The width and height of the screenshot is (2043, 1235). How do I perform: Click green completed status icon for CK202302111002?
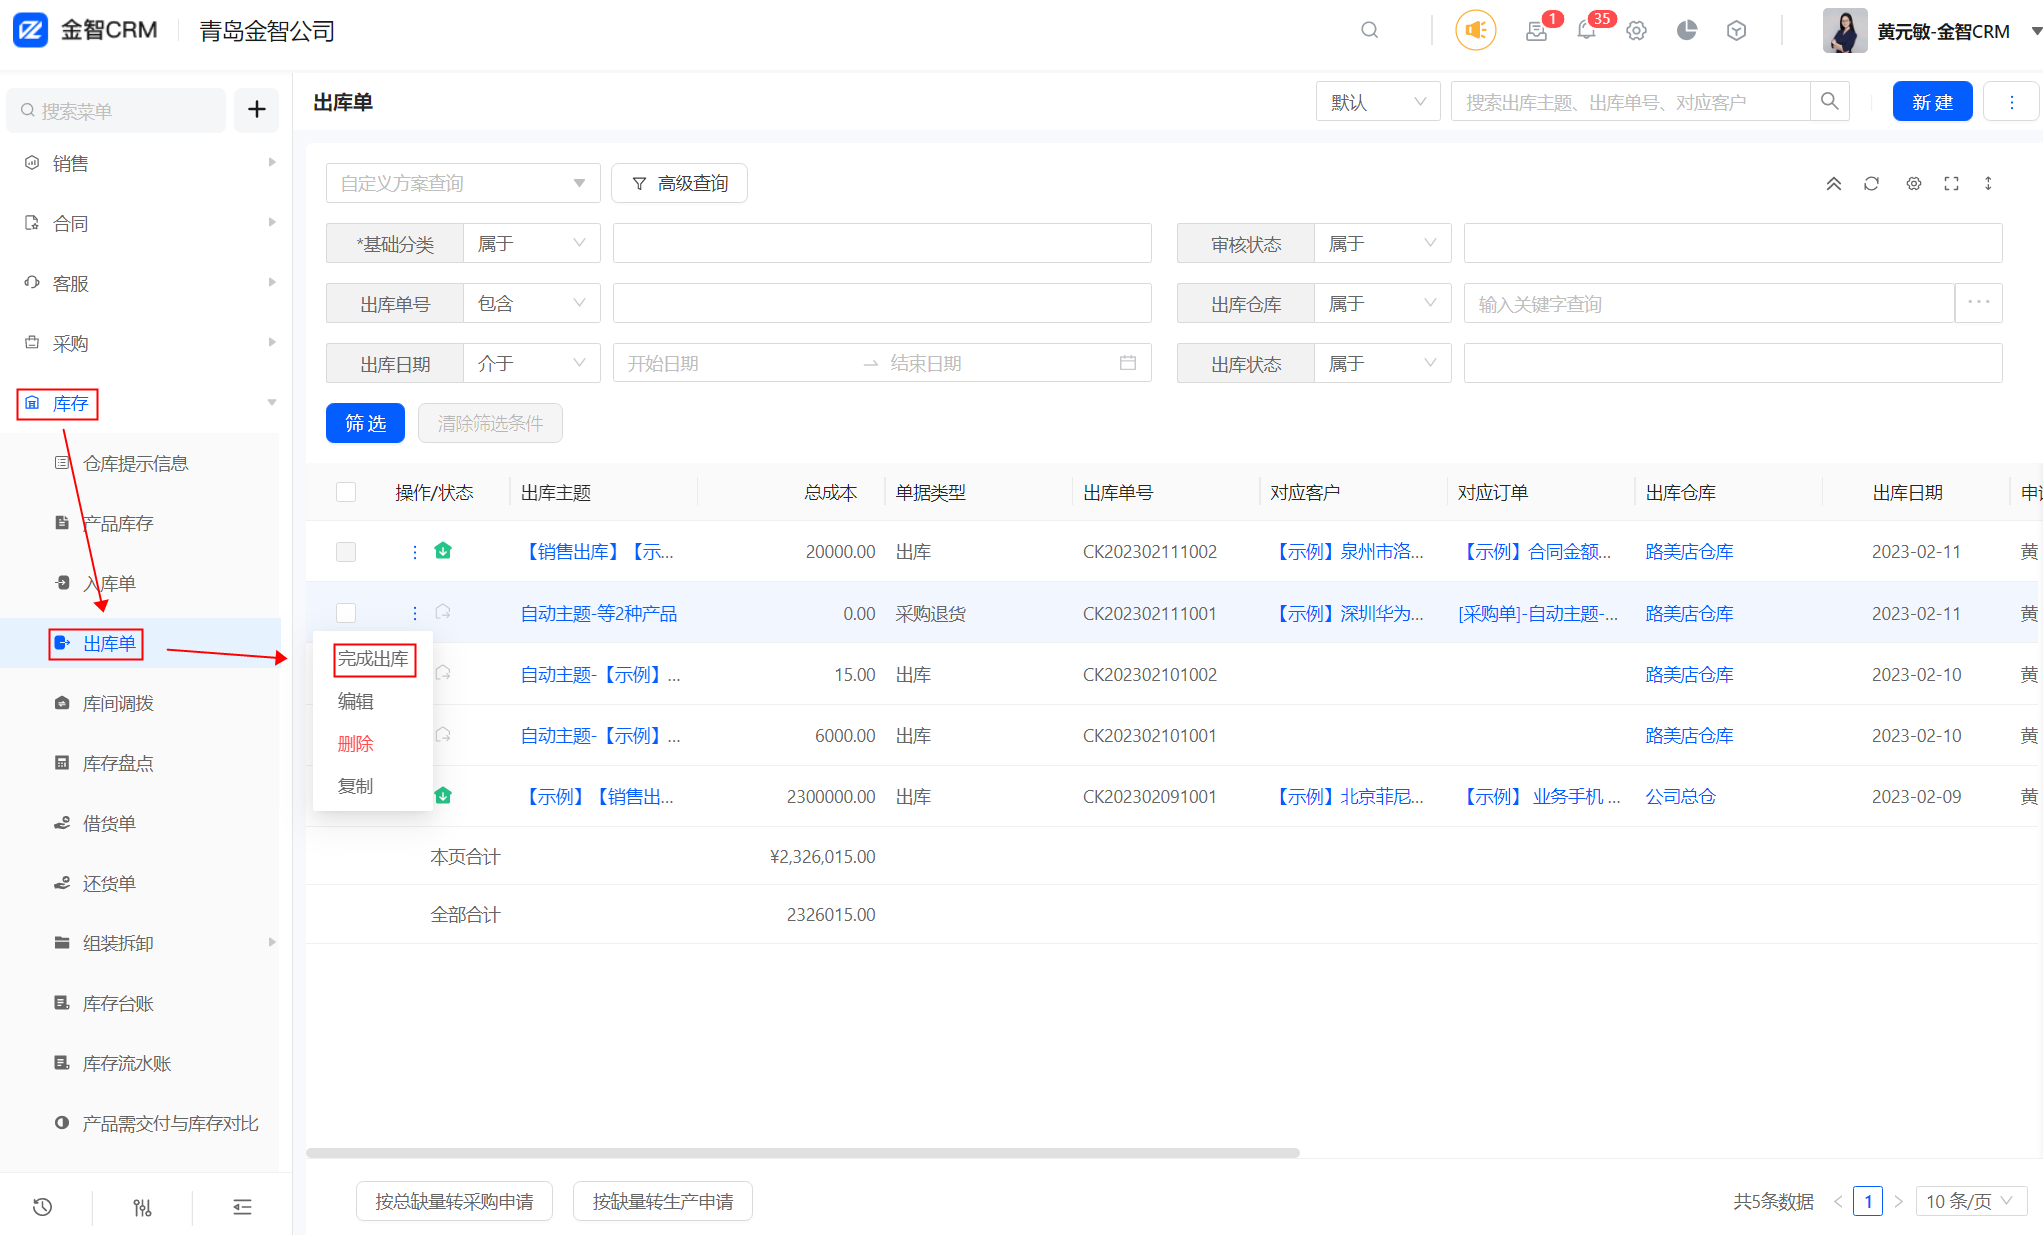443,551
